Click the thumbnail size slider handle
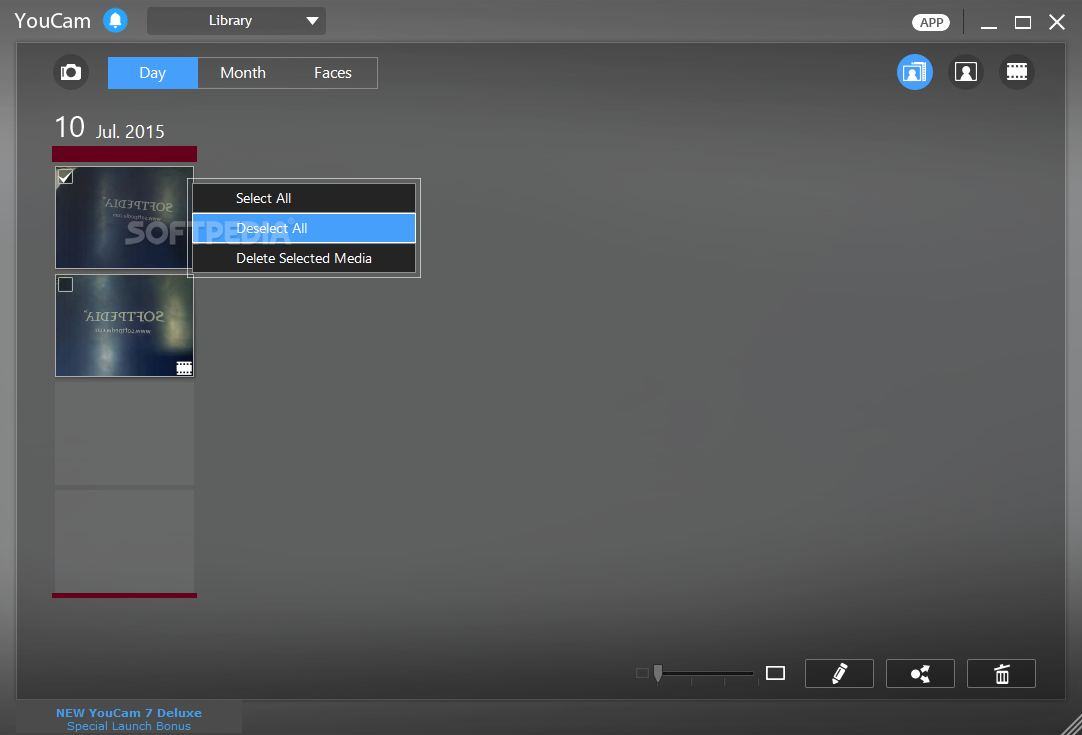 click(658, 674)
